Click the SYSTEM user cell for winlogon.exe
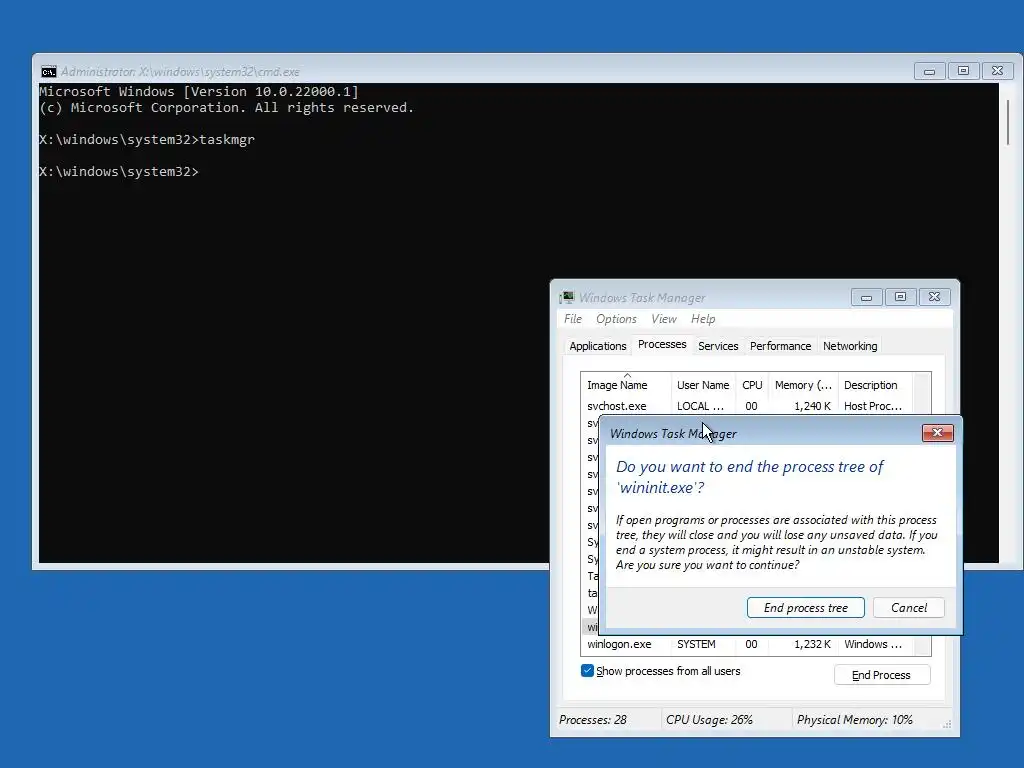This screenshot has height=768, width=1024. click(x=696, y=644)
